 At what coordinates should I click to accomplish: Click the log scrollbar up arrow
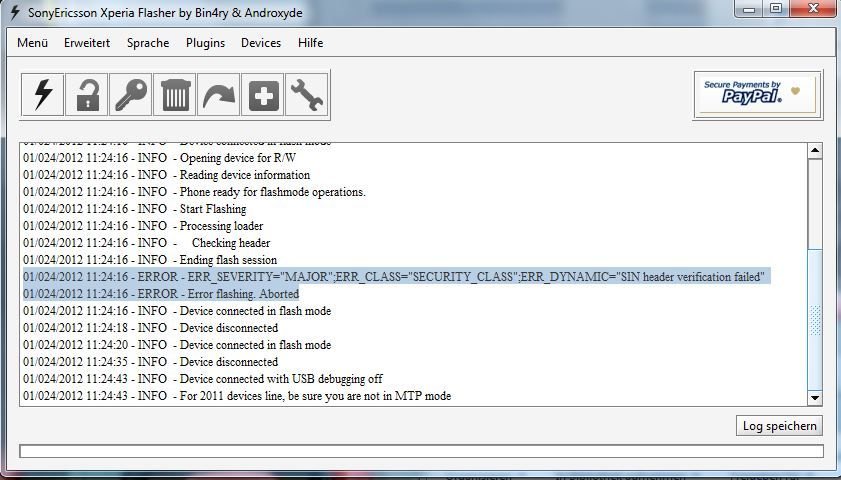(815, 151)
